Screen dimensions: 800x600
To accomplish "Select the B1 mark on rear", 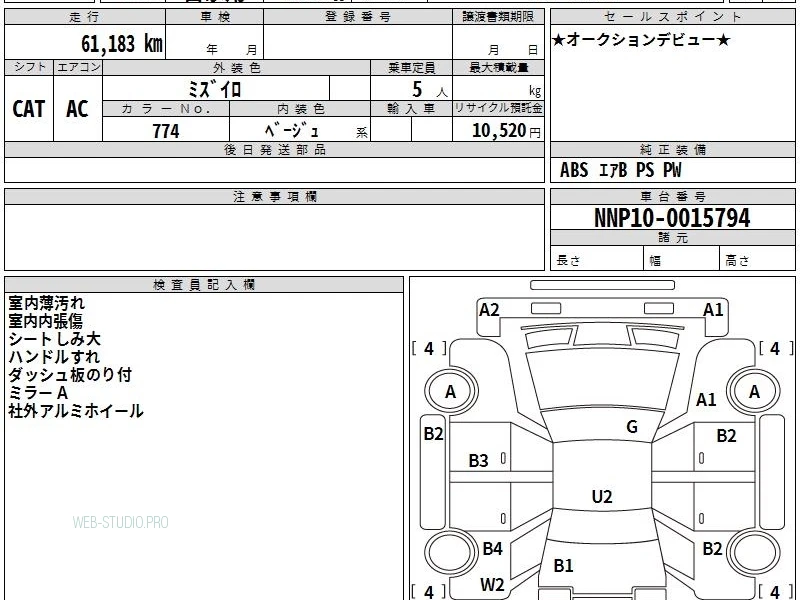I will tap(563, 565).
